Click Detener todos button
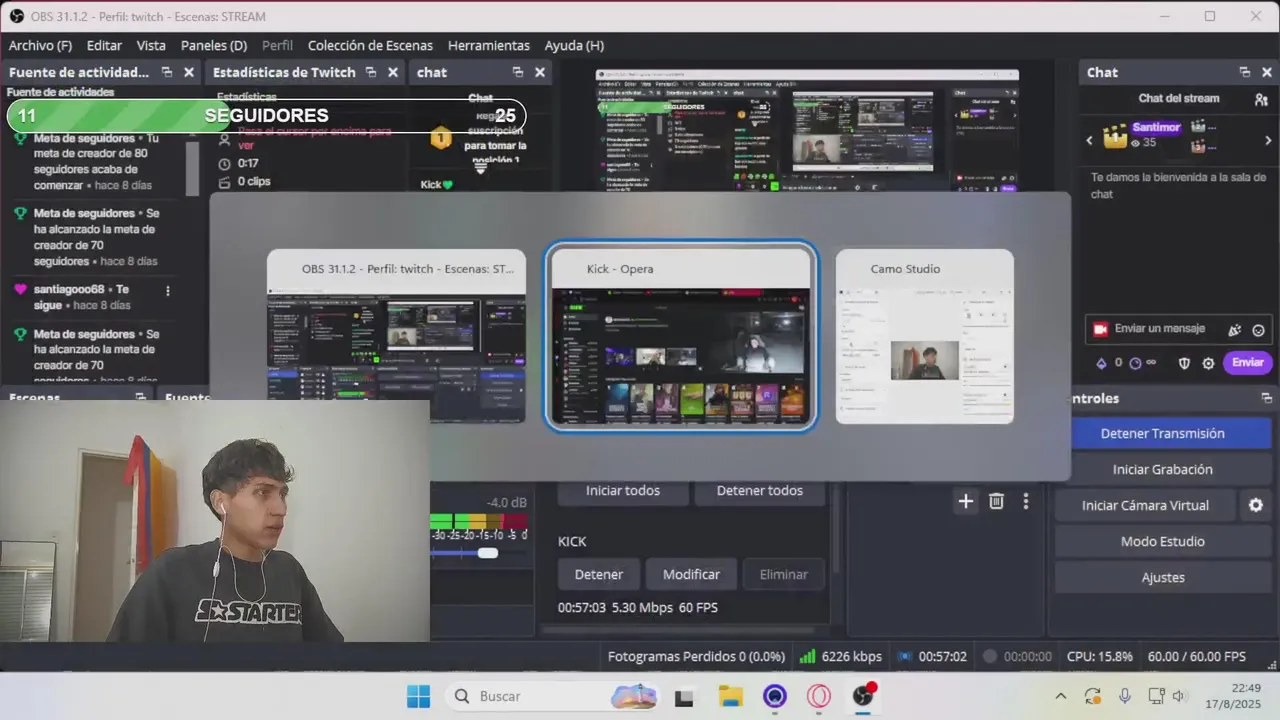The width and height of the screenshot is (1280, 720). click(x=760, y=490)
